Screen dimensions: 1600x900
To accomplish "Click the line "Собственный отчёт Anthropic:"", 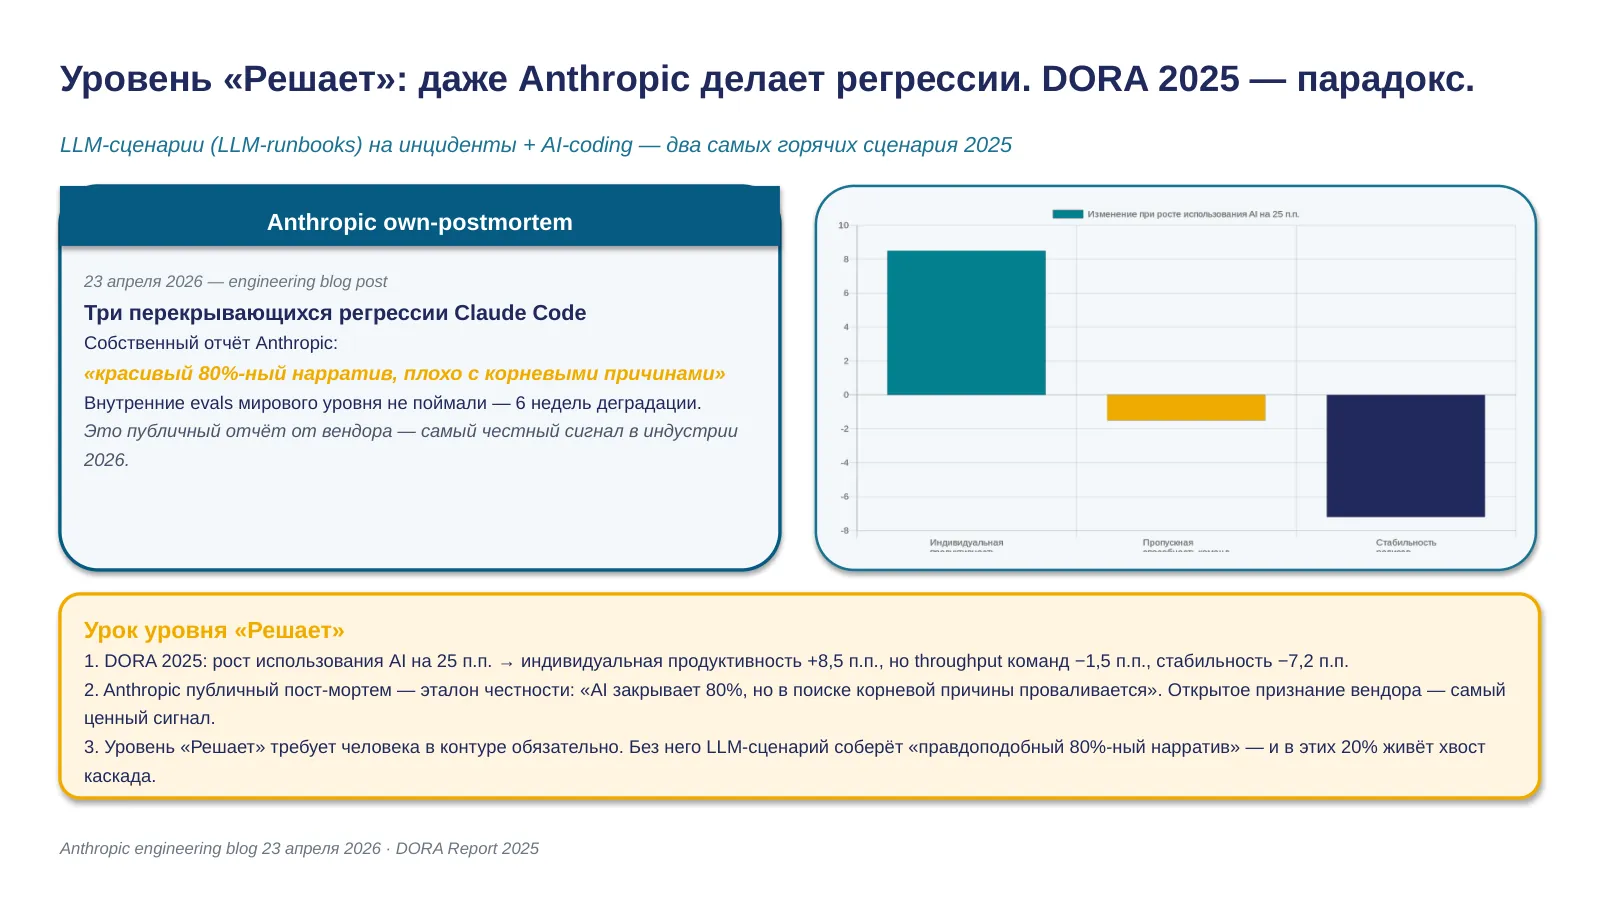I will pyautogui.click(x=211, y=343).
